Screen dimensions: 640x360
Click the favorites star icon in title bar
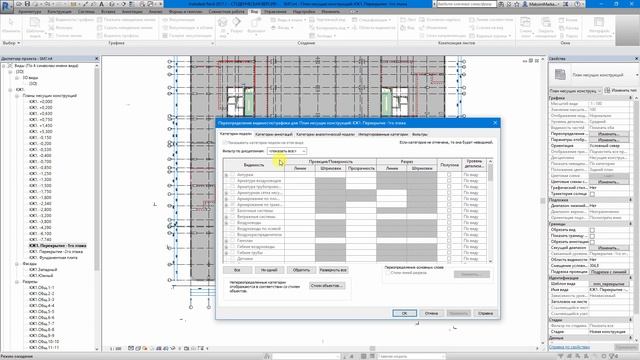coord(517,4)
